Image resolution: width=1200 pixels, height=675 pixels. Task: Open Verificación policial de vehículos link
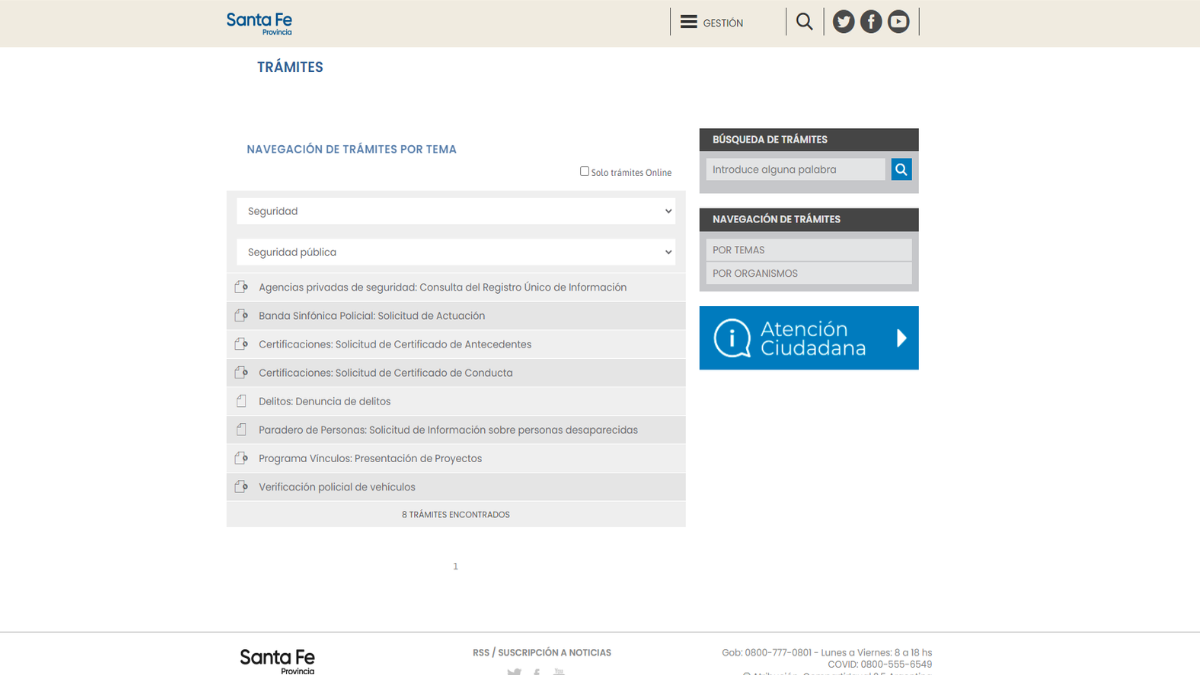[x=337, y=487]
